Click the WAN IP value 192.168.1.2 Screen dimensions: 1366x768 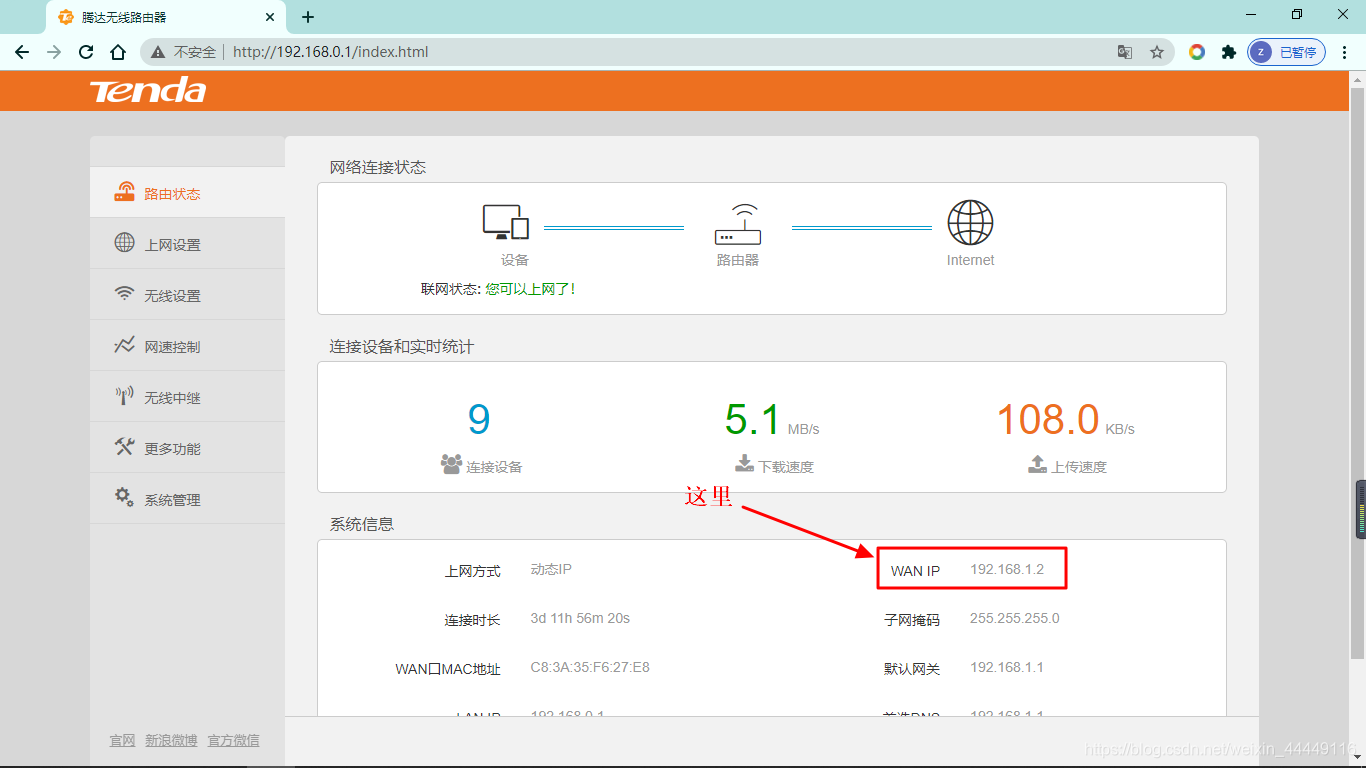[1007, 569]
